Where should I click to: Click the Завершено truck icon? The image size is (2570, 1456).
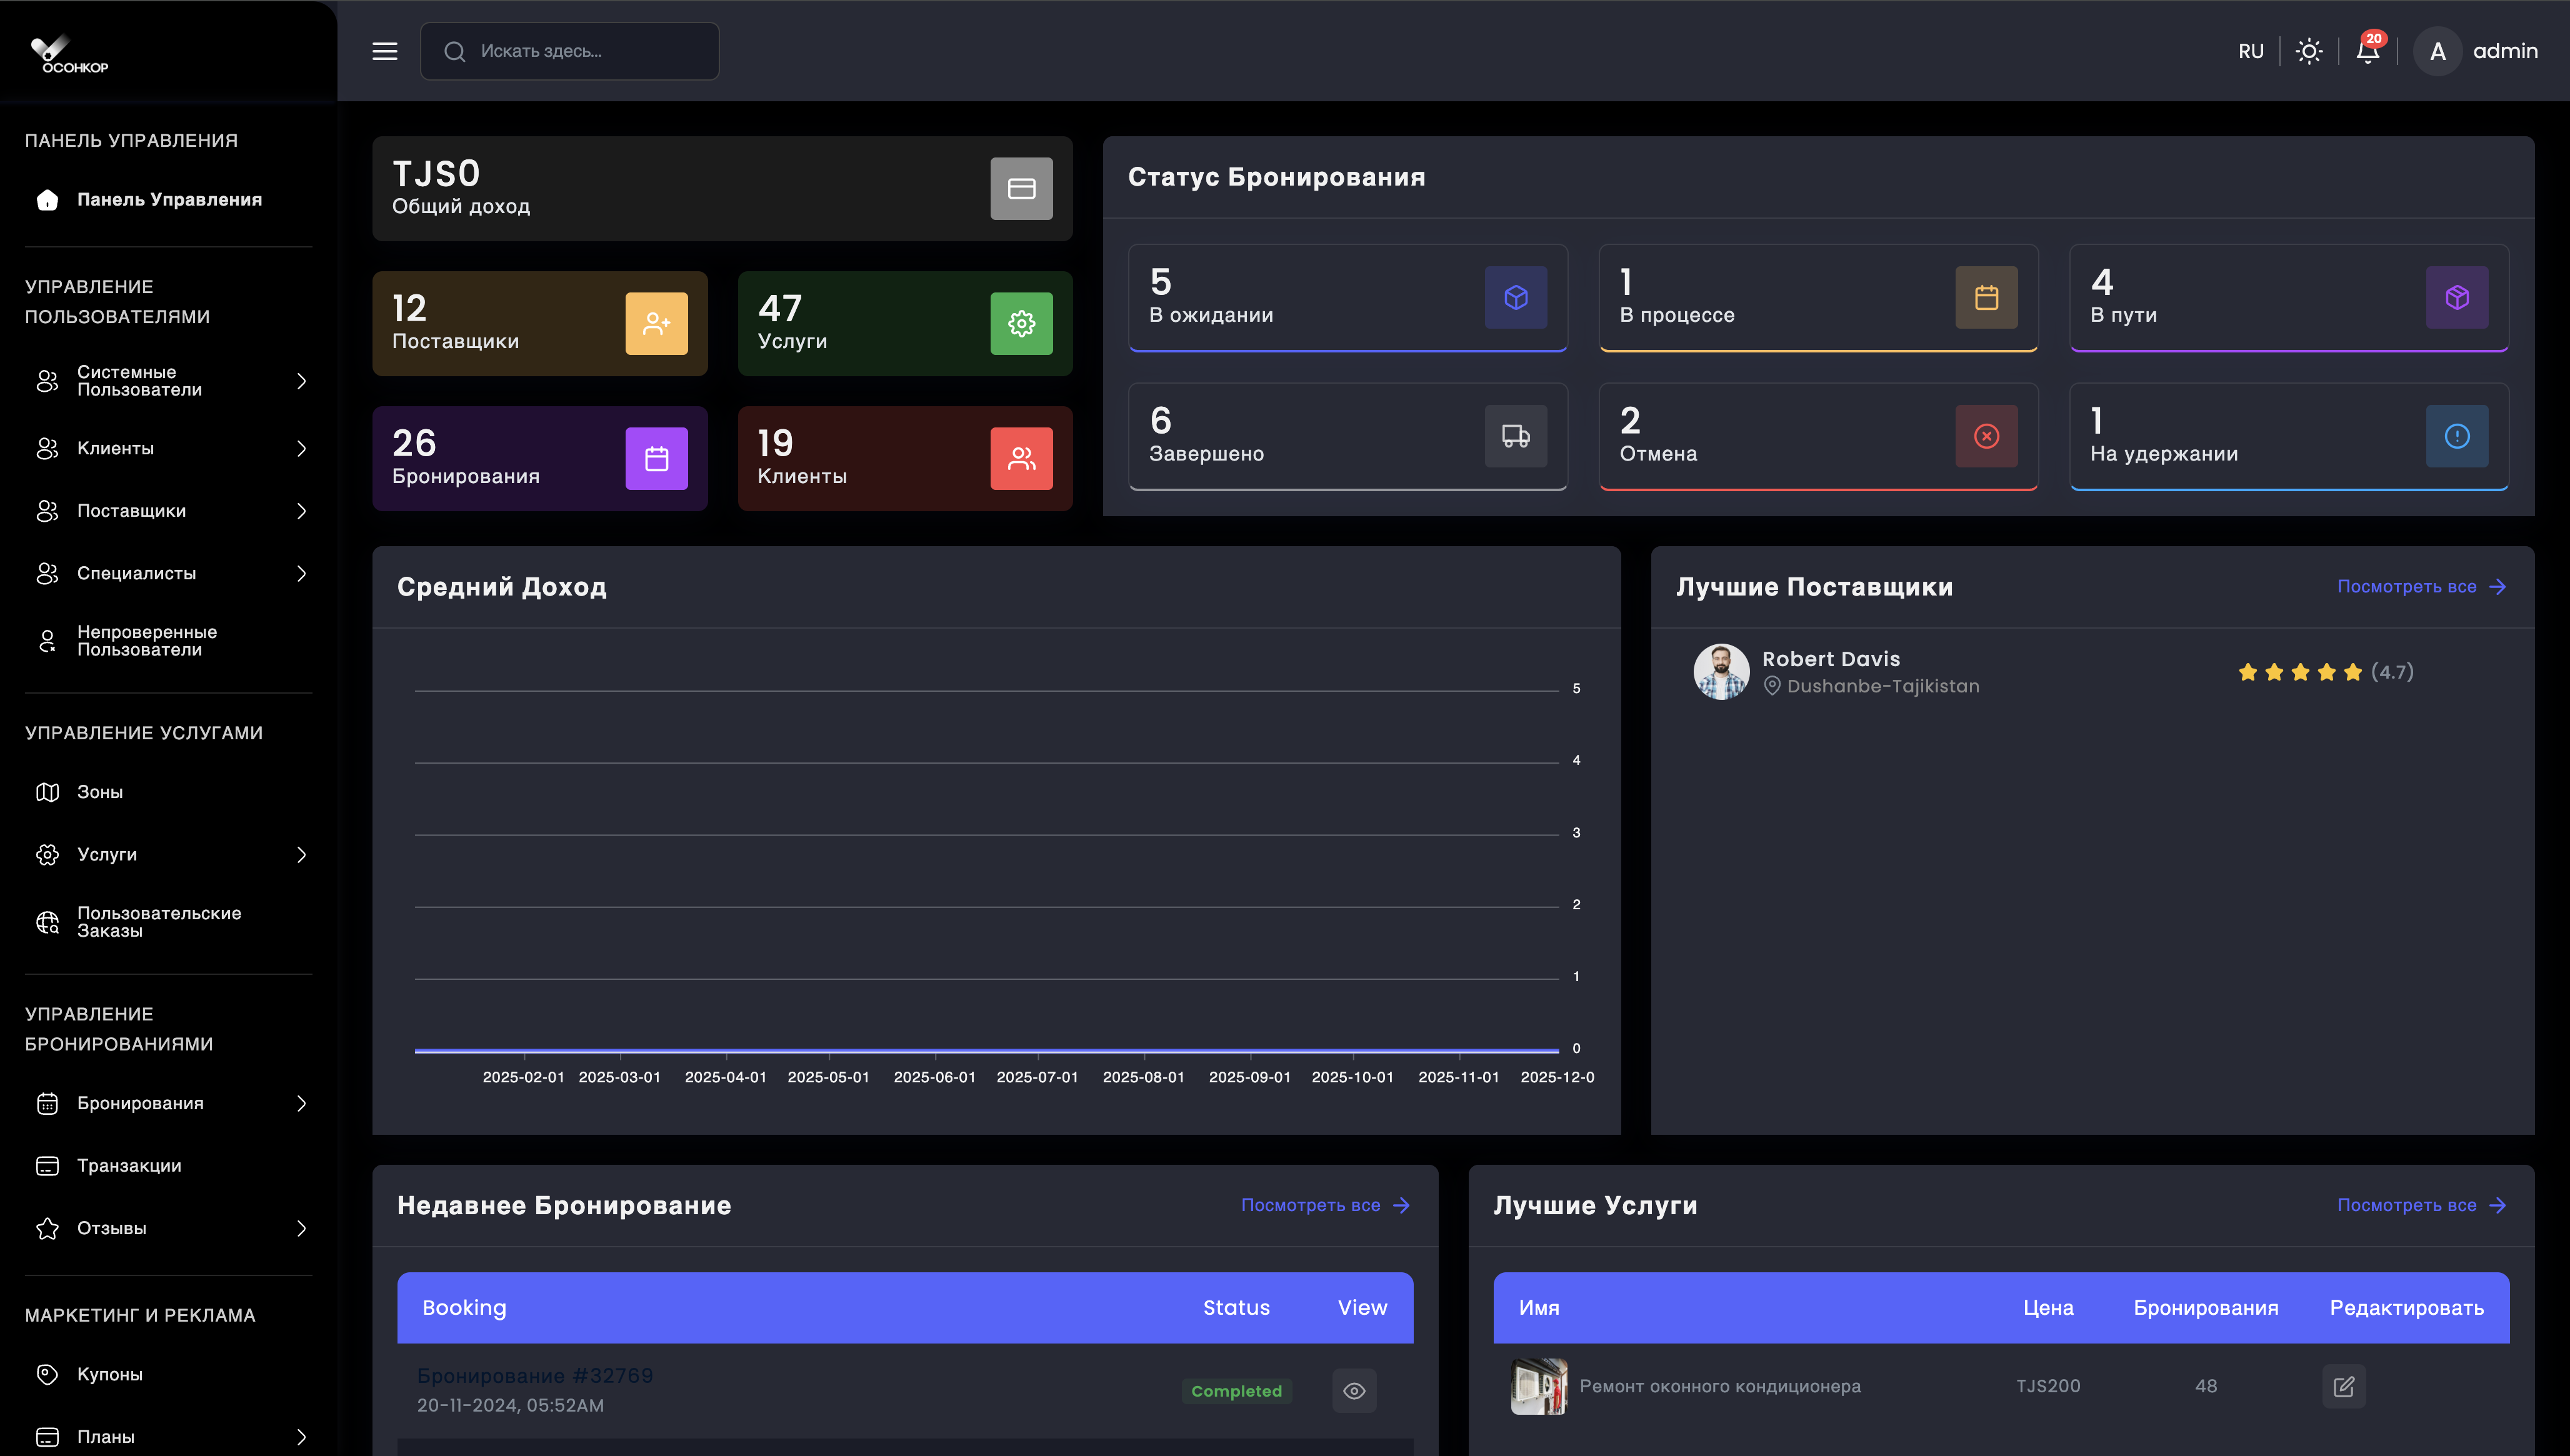click(x=1515, y=436)
